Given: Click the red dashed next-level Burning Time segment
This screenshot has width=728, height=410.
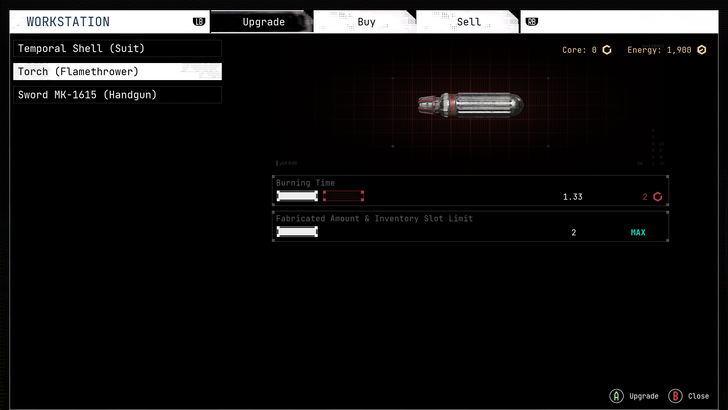Looking at the screenshot, I should pyautogui.click(x=343, y=196).
